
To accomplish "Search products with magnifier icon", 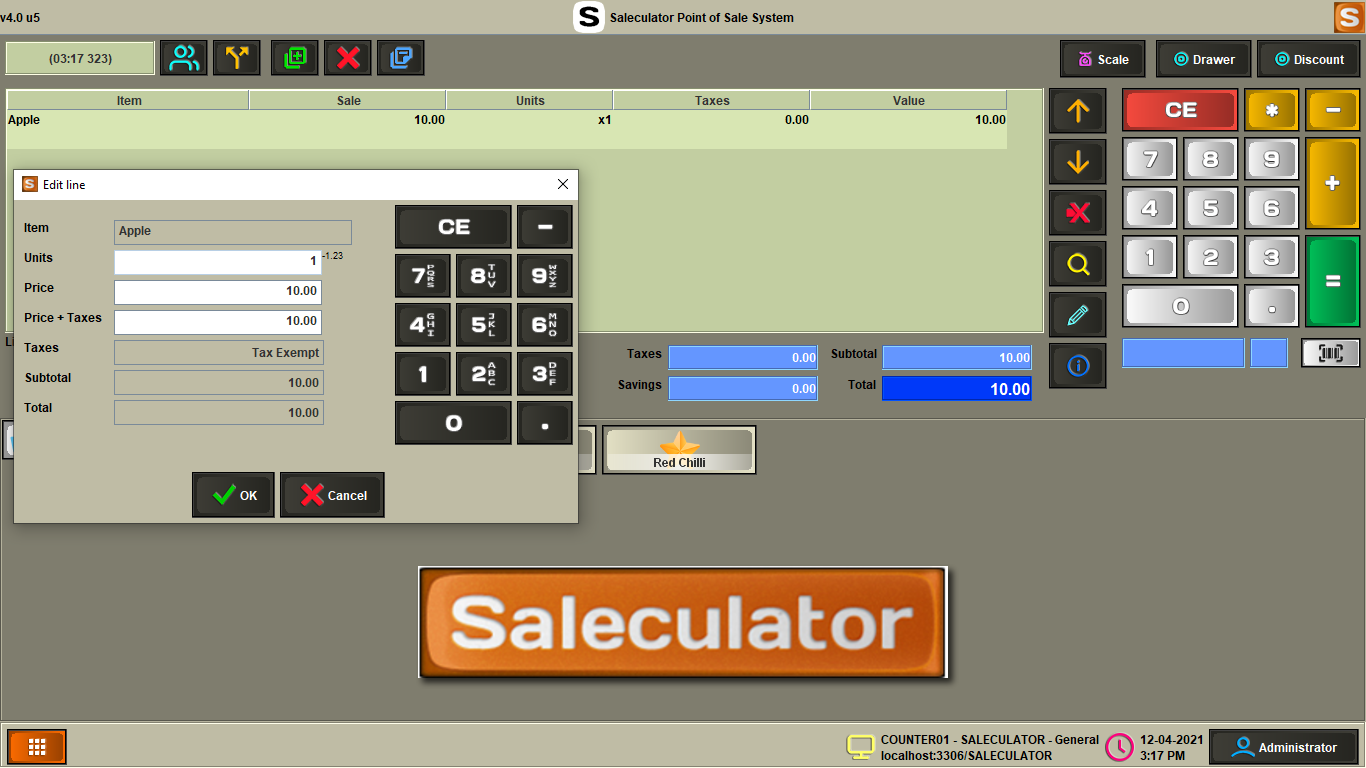I will tap(1078, 264).
